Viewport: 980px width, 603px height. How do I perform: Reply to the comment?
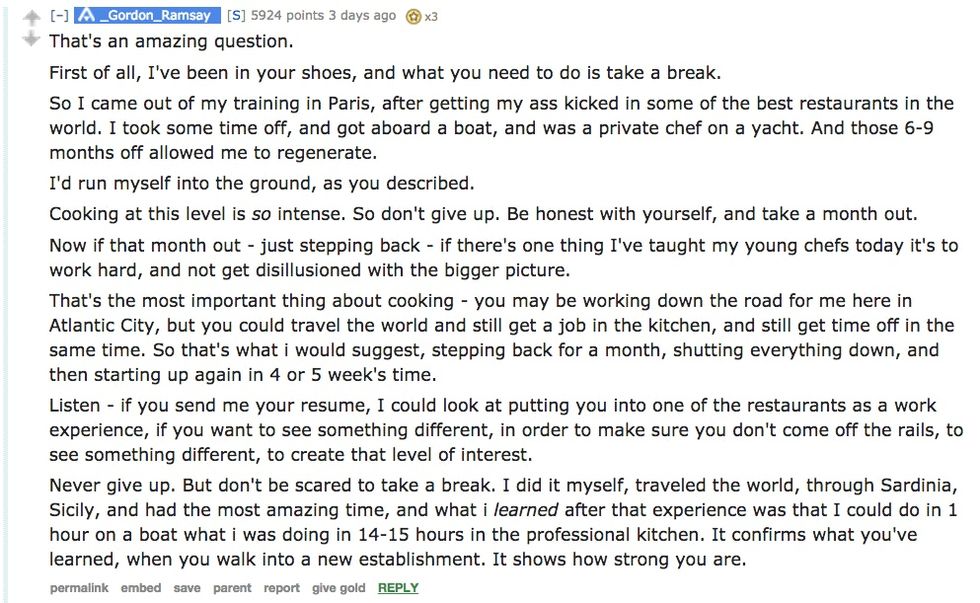(x=398, y=588)
